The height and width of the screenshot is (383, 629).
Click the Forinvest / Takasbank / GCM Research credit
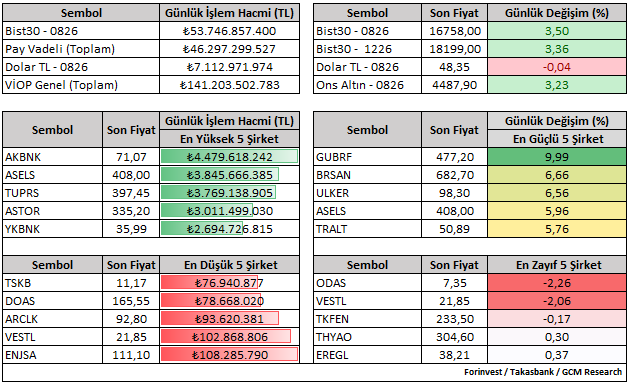(543, 372)
